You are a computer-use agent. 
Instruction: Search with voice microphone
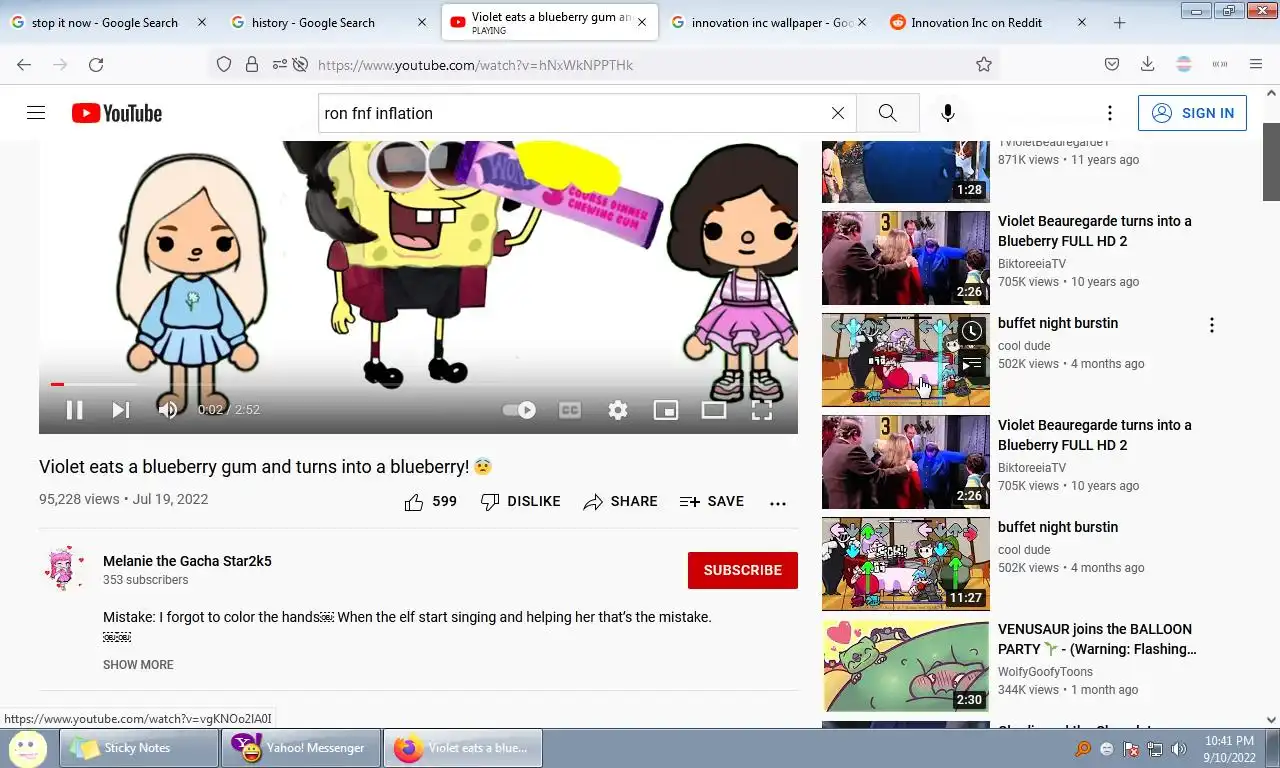point(948,113)
